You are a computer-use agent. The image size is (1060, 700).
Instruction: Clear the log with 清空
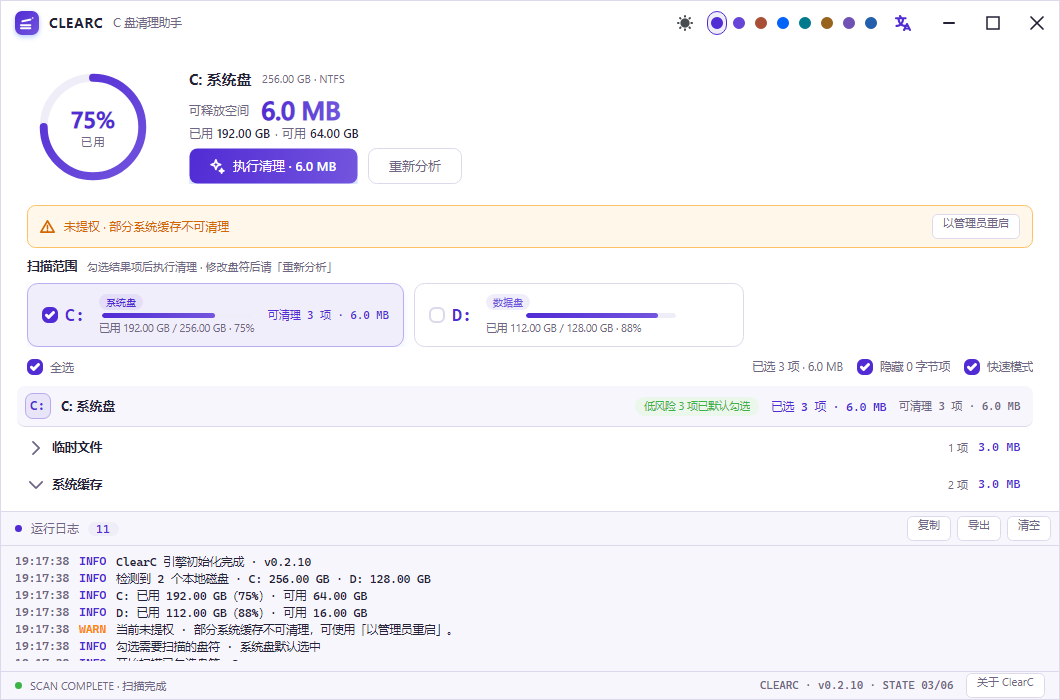pyautogui.click(x=1029, y=527)
